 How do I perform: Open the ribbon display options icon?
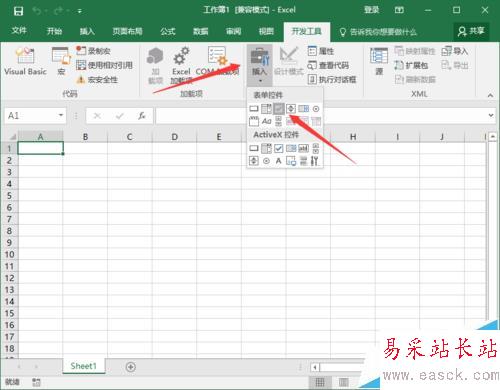(x=399, y=10)
